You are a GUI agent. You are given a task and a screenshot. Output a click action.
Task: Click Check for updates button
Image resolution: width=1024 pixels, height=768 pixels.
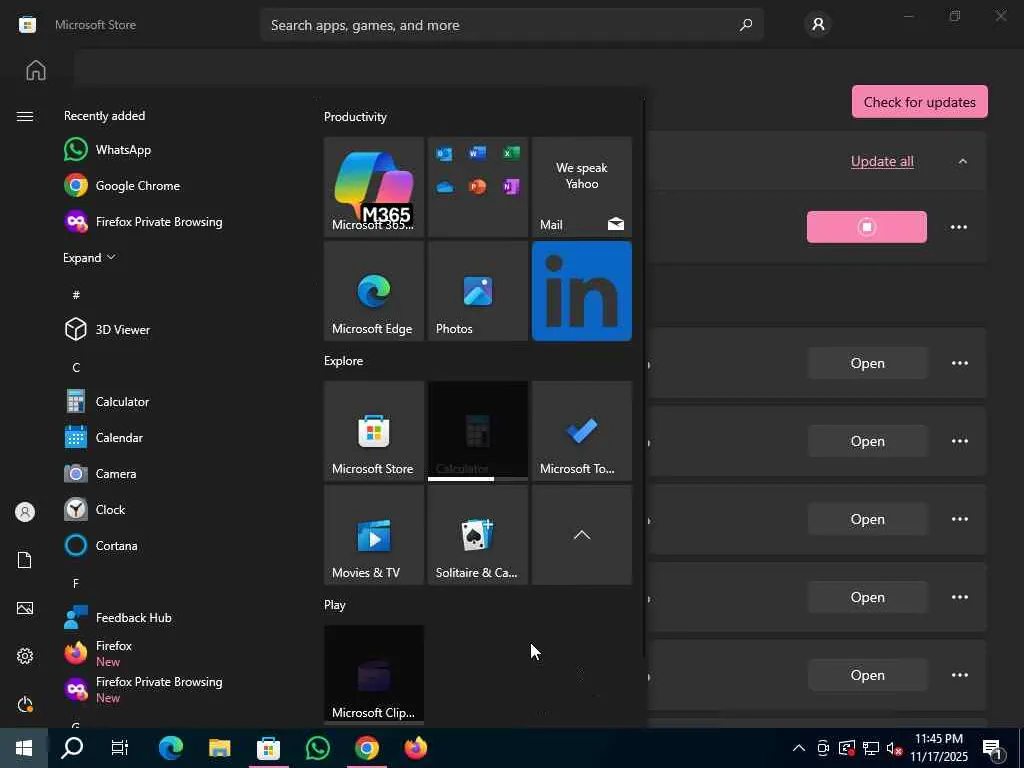tap(920, 102)
